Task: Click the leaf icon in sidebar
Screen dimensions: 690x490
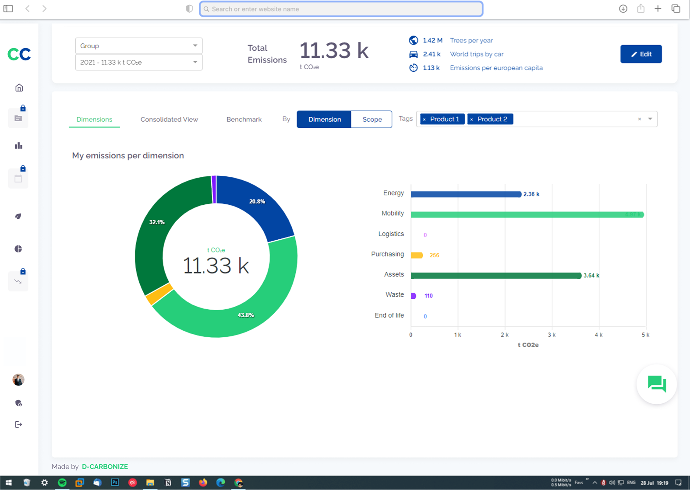Action: (18, 216)
